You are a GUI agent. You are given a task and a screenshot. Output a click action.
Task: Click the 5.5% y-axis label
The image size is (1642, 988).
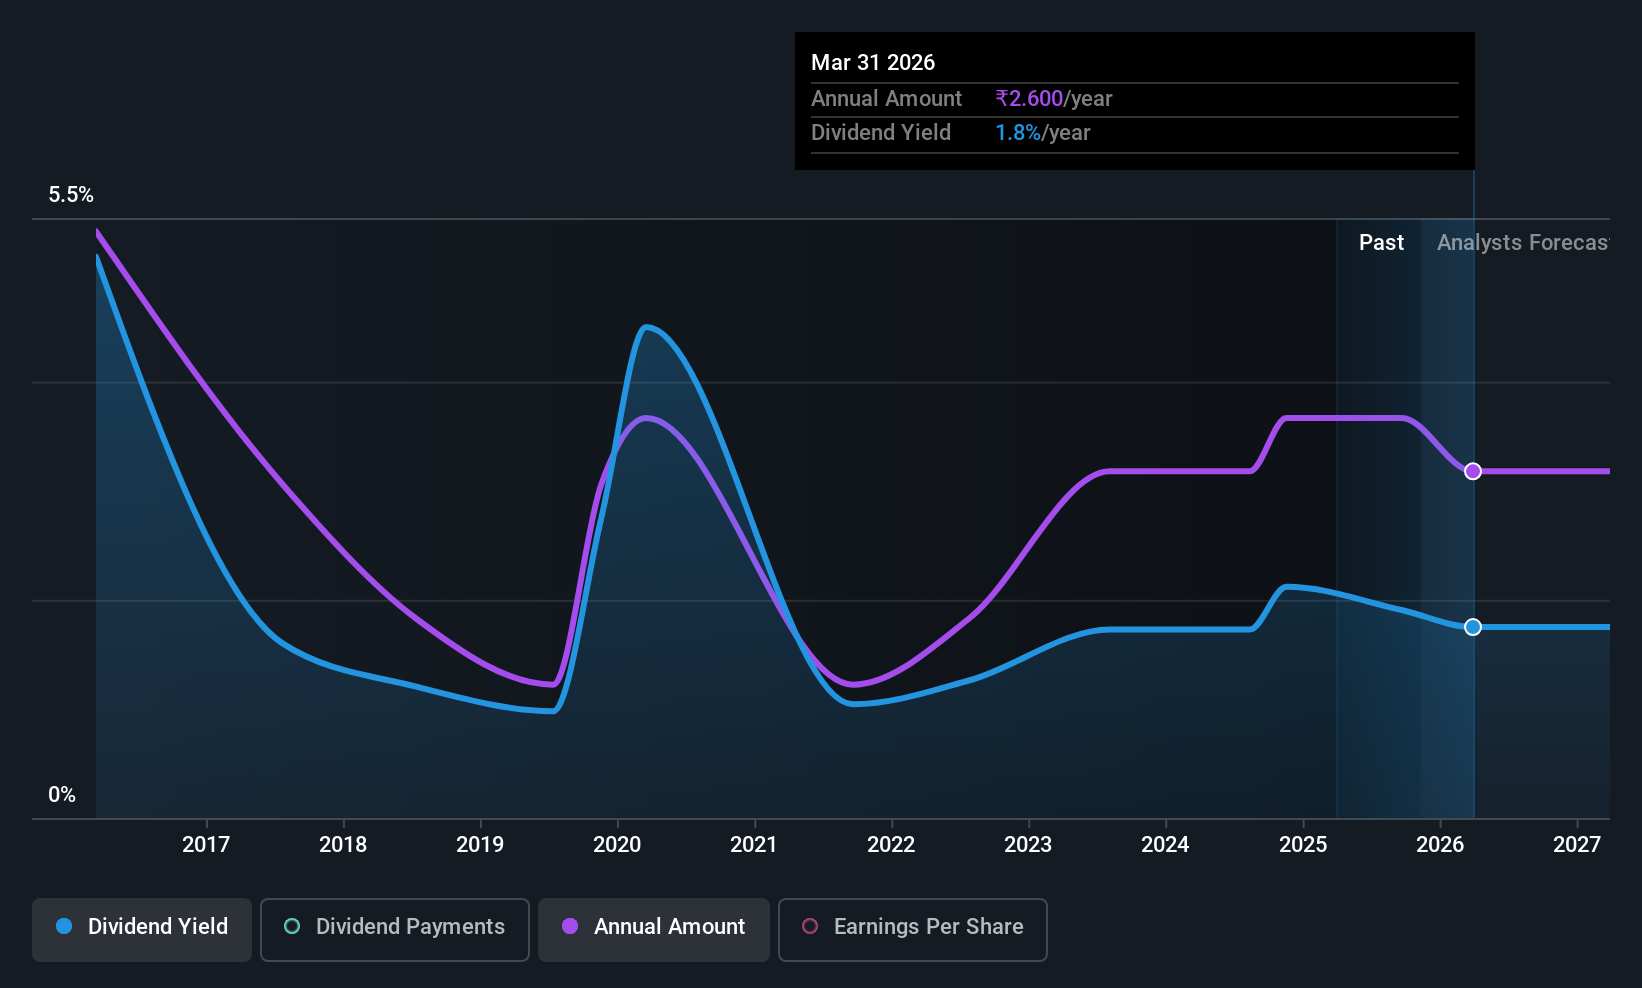coord(71,195)
